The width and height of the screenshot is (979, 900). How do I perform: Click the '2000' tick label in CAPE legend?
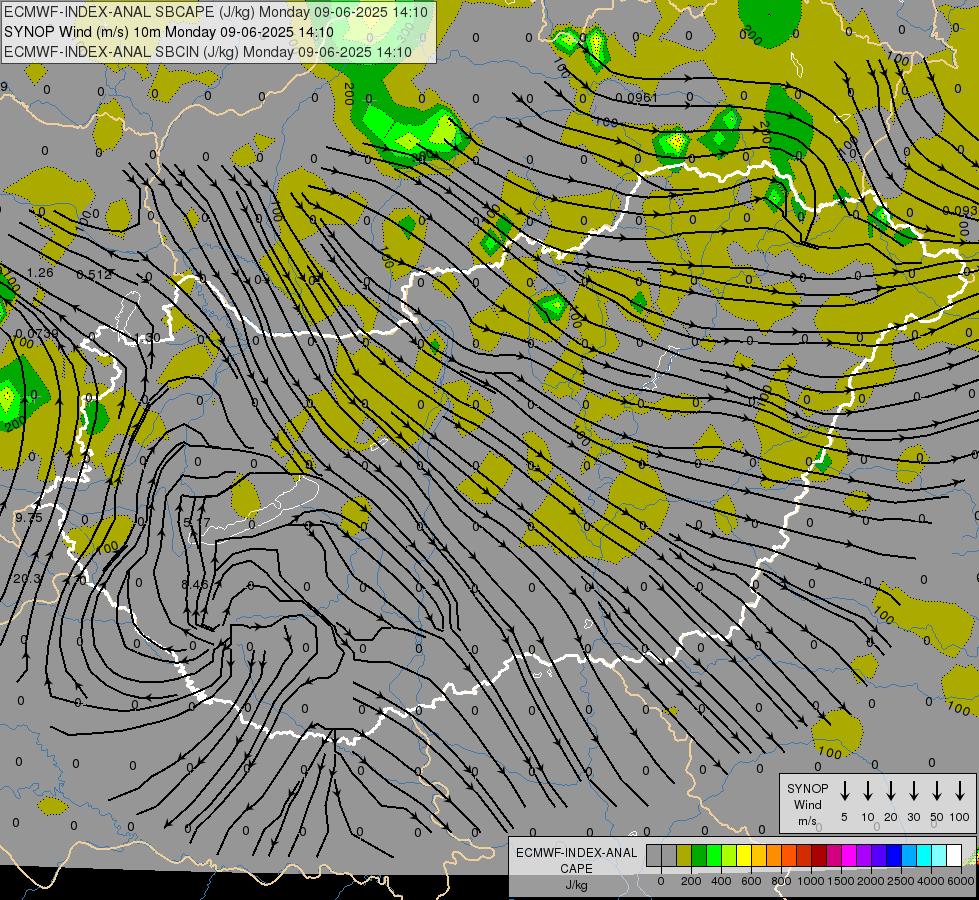(871, 881)
